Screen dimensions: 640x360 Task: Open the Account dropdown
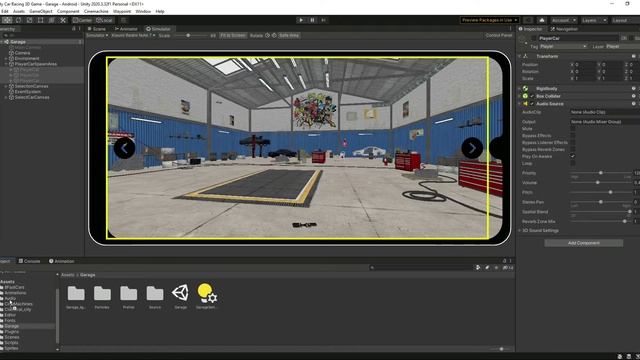point(564,20)
